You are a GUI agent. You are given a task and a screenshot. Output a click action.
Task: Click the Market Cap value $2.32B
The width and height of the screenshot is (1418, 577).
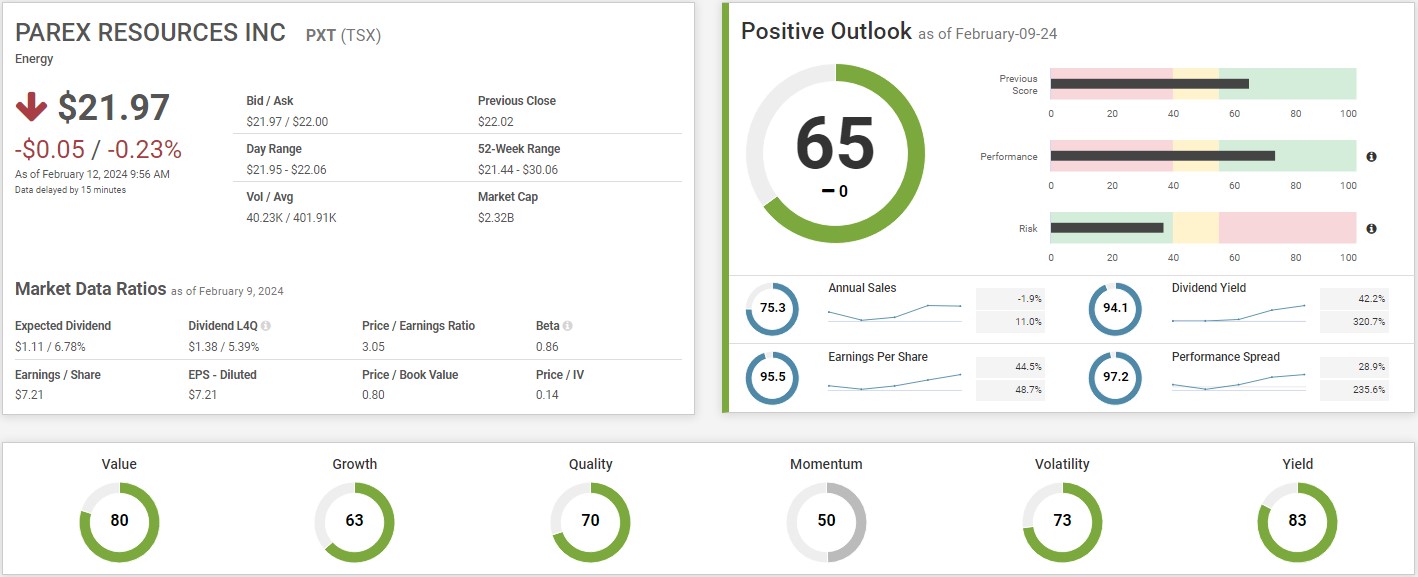click(x=496, y=218)
